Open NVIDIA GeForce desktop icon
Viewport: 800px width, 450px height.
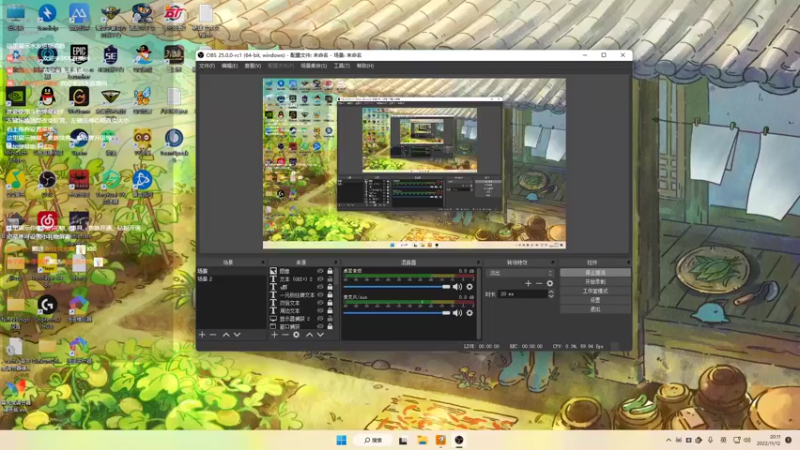pyautogui.click(x=16, y=96)
